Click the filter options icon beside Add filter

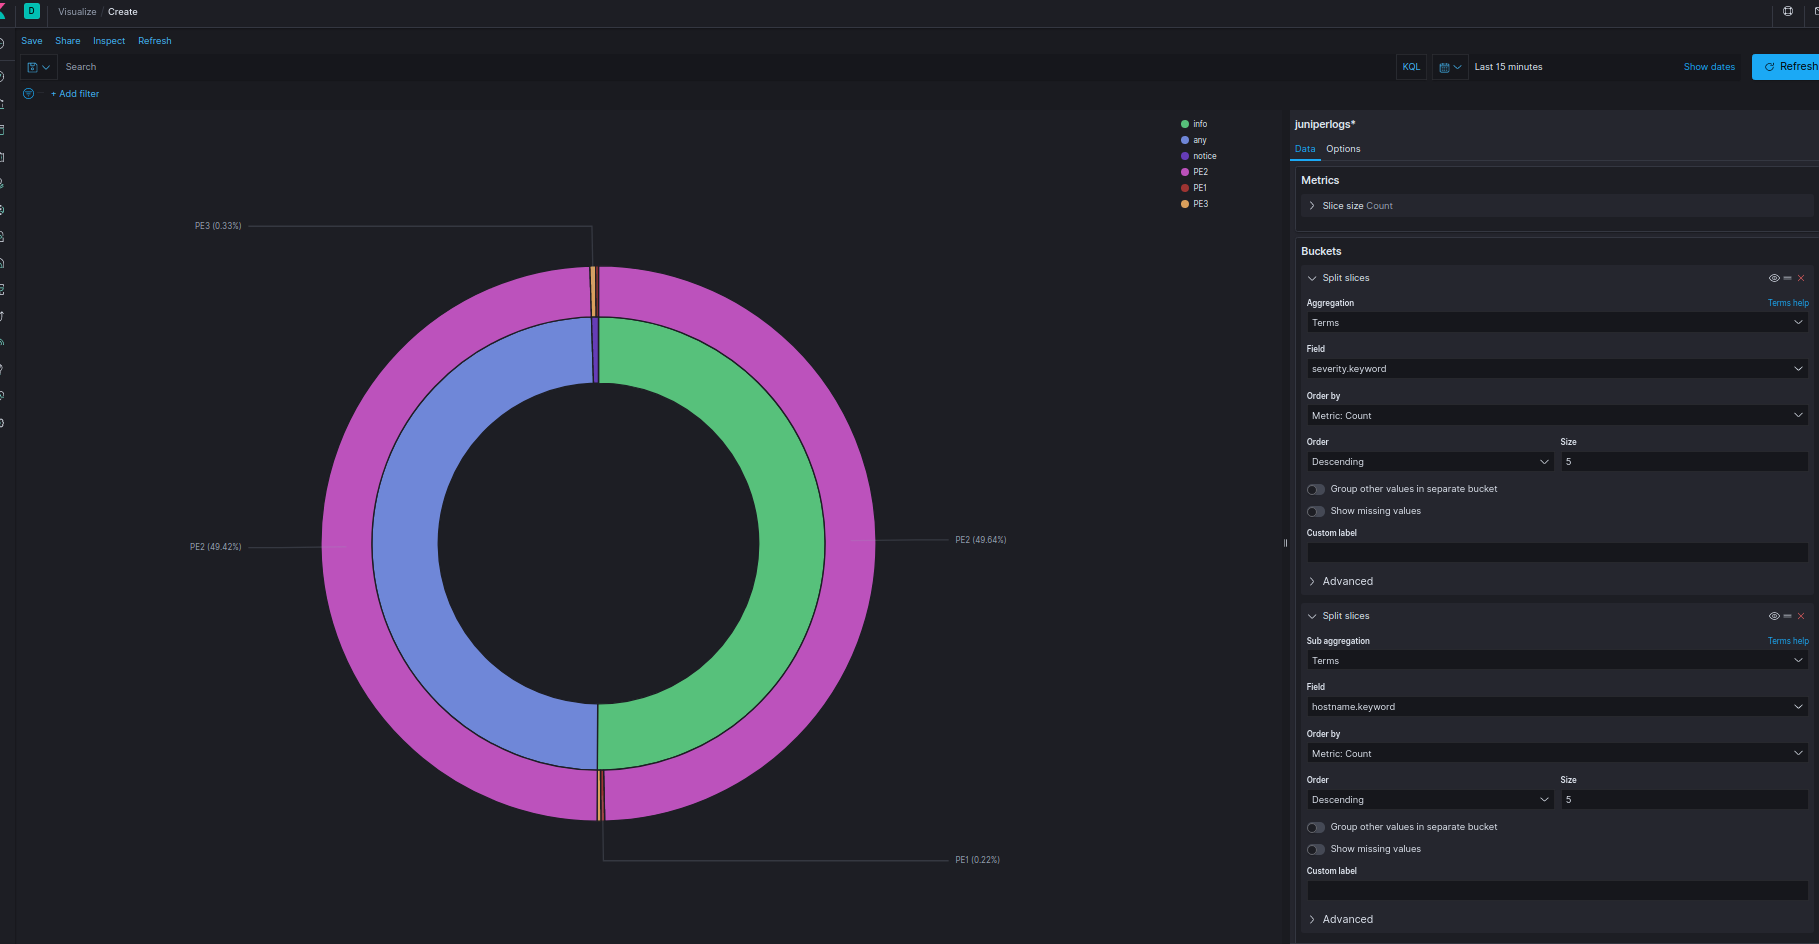pos(29,94)
